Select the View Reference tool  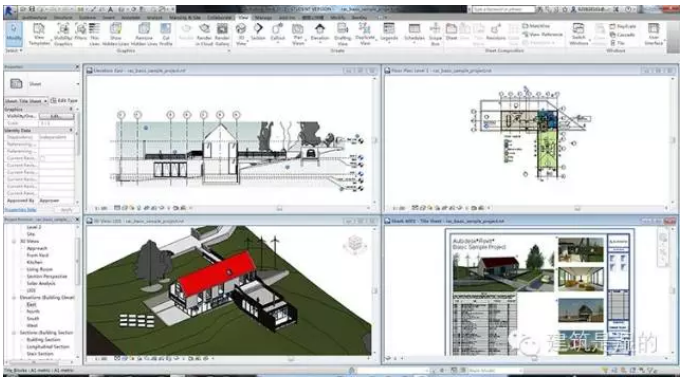(x=543, y=34)
